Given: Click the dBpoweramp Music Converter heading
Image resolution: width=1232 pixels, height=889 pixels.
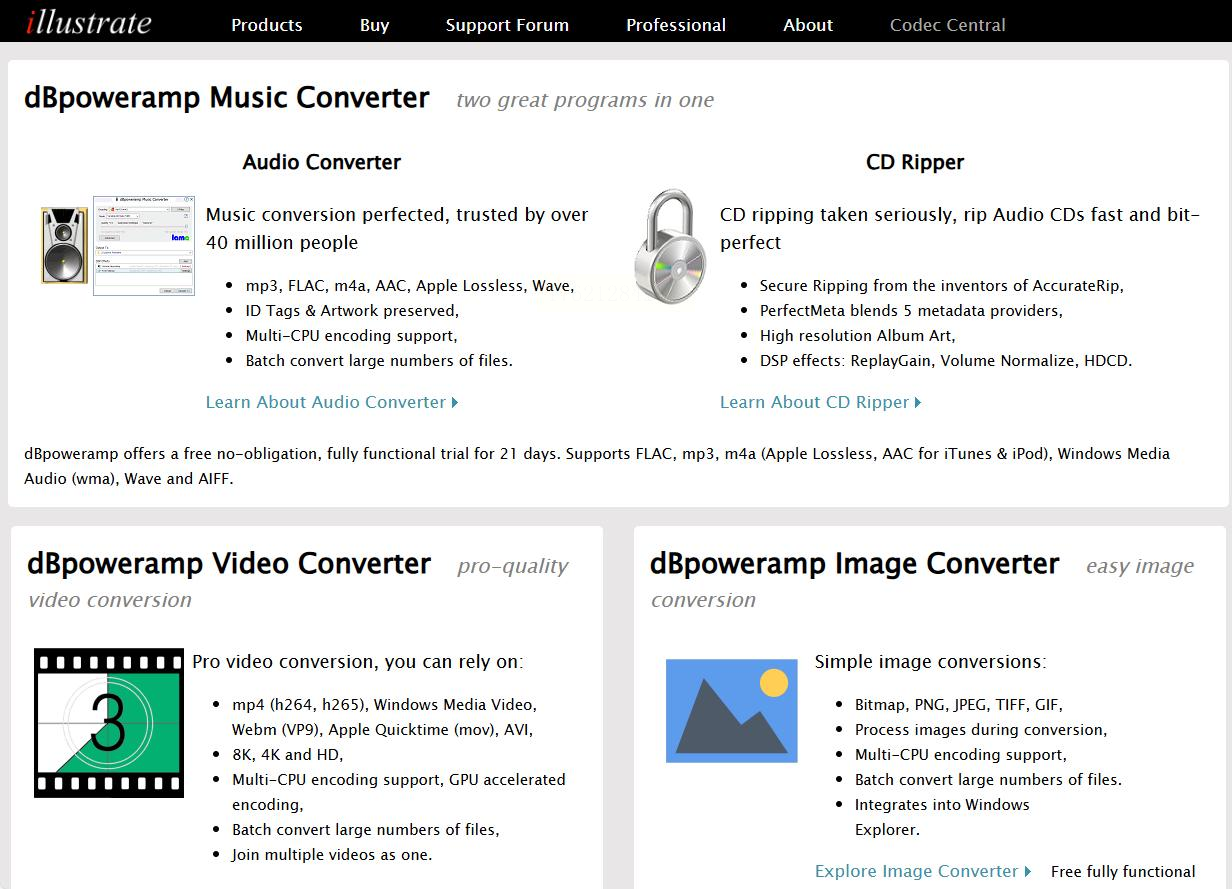Looking at the screenshot, I should coord(227,98).
